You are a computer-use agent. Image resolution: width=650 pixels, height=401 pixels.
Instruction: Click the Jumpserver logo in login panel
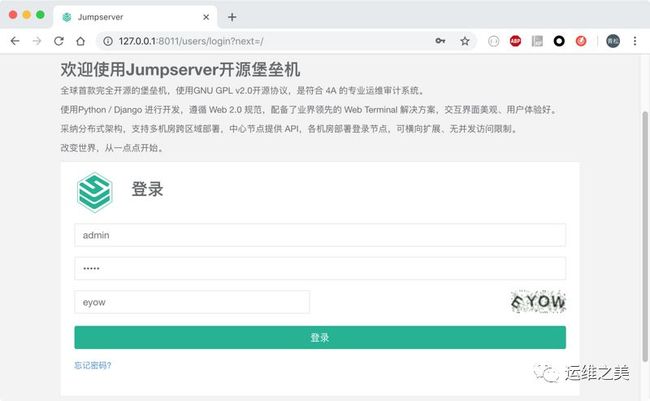(x=95, y=192)
